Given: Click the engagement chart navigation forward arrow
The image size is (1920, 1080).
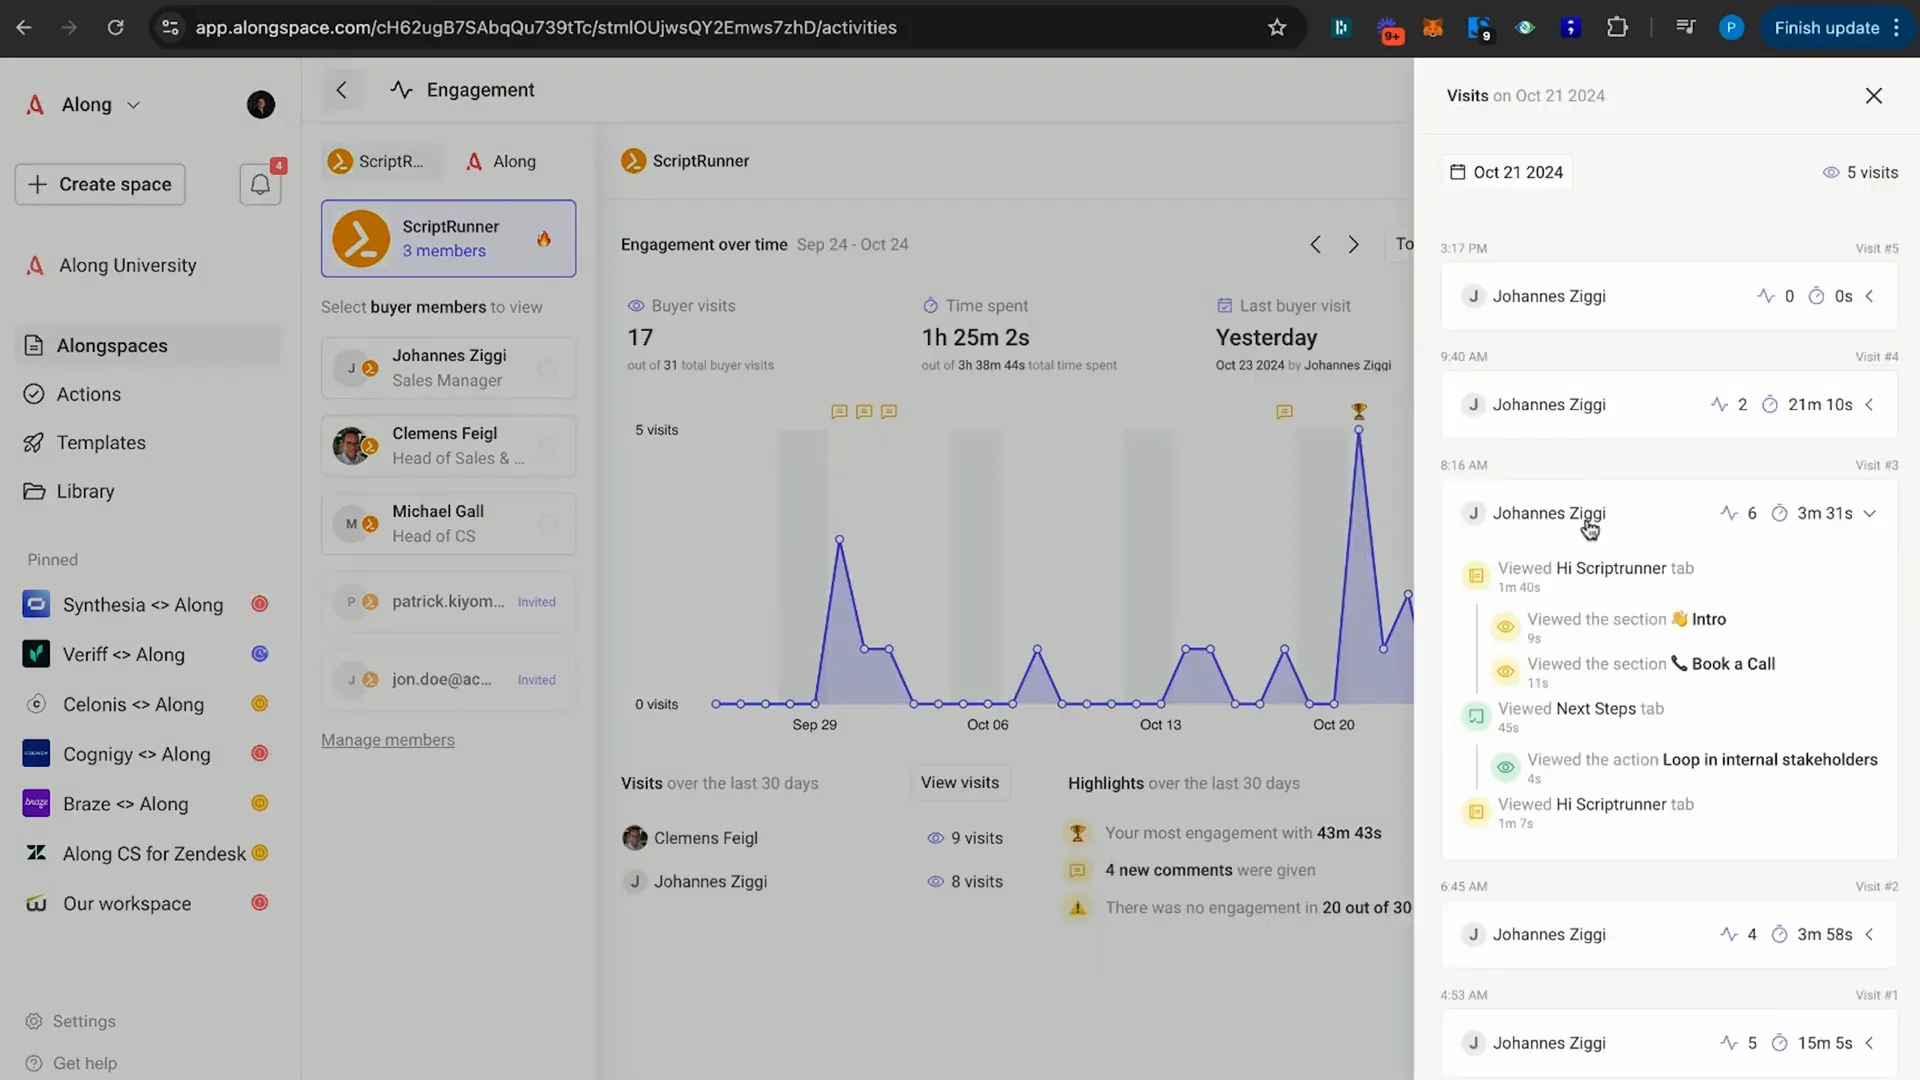Looking at the screenshot, I should [x=1353, y=243].
